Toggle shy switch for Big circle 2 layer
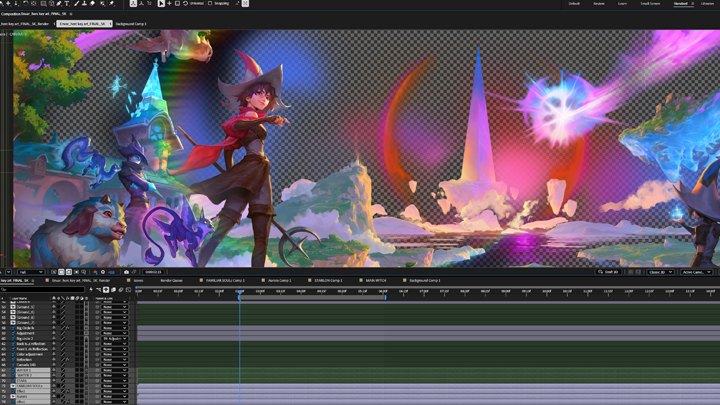 (x=54, y=338)
